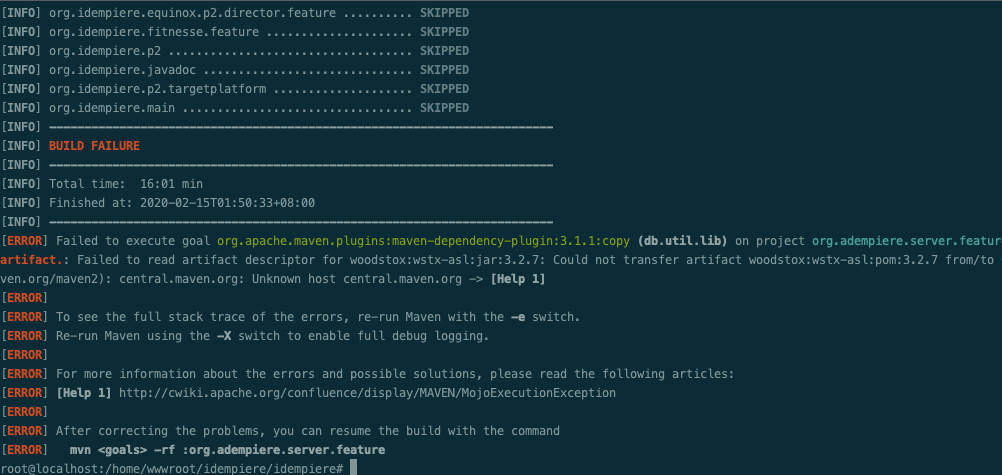Click org.idempiere.equinox.p2.director.feature line

pyautogui.click(x=259, y=13)
